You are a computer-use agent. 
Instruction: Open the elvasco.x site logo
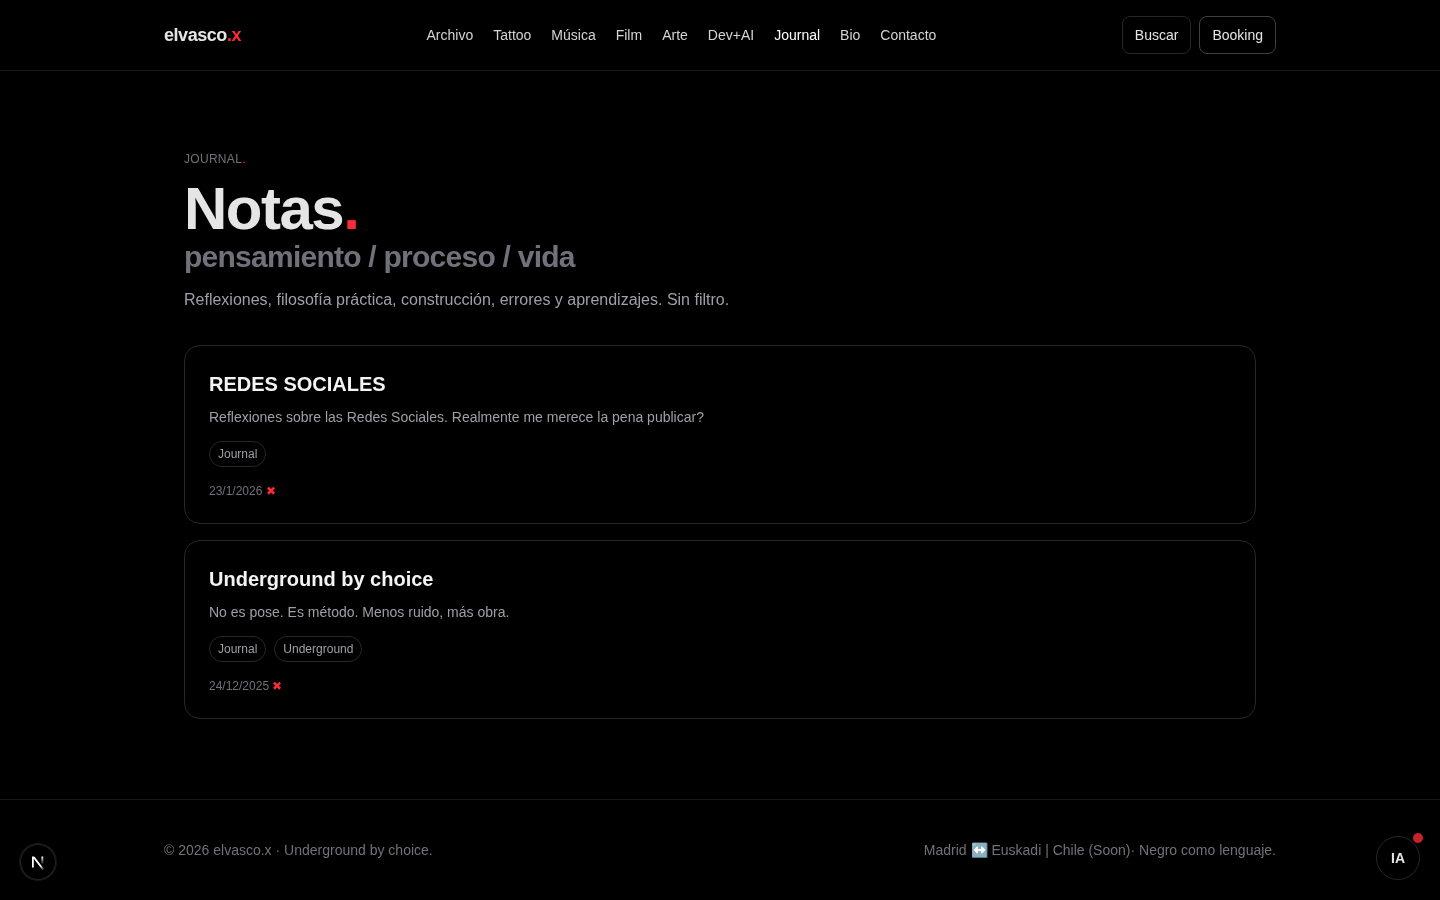tap(202, 35)
